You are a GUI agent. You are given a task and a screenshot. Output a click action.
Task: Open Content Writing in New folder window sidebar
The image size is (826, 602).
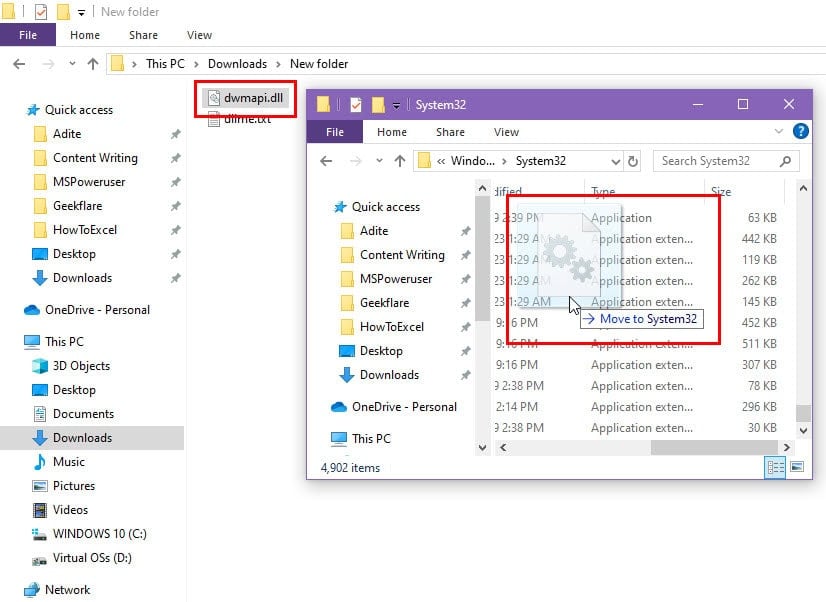(x=95, y=158)
